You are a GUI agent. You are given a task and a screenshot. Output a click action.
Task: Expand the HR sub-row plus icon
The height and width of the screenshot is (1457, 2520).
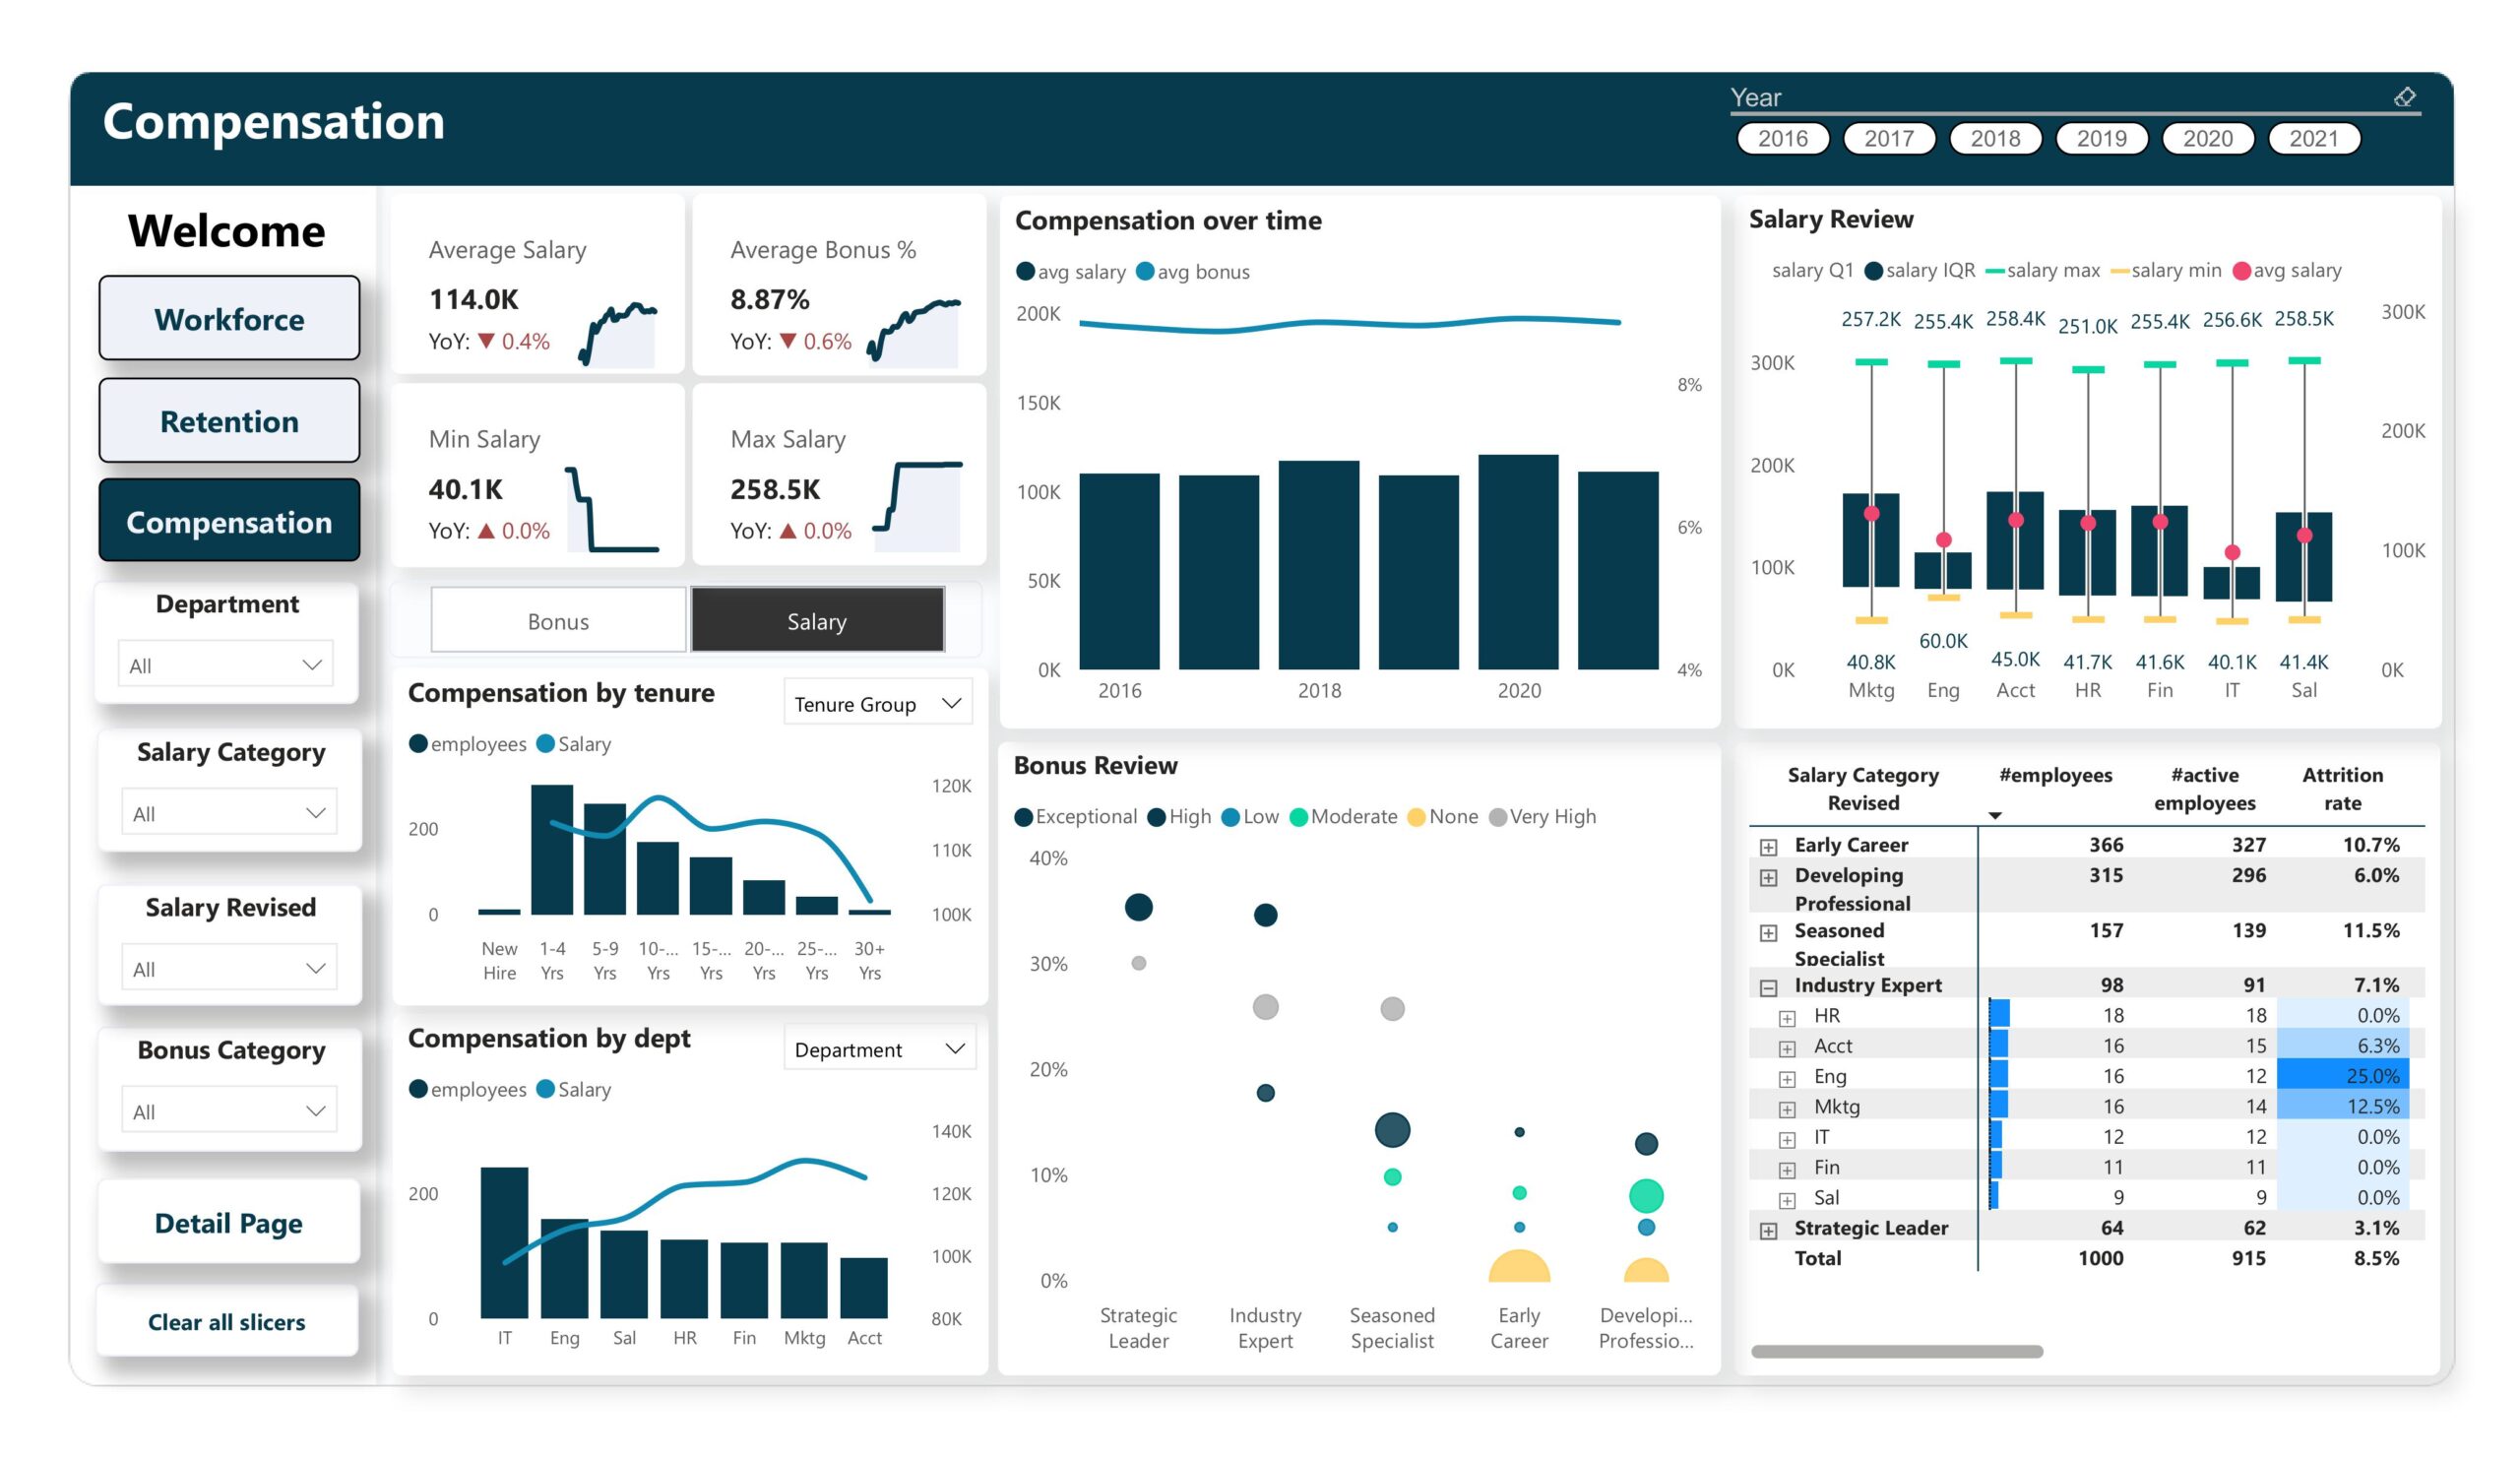1786,1018
